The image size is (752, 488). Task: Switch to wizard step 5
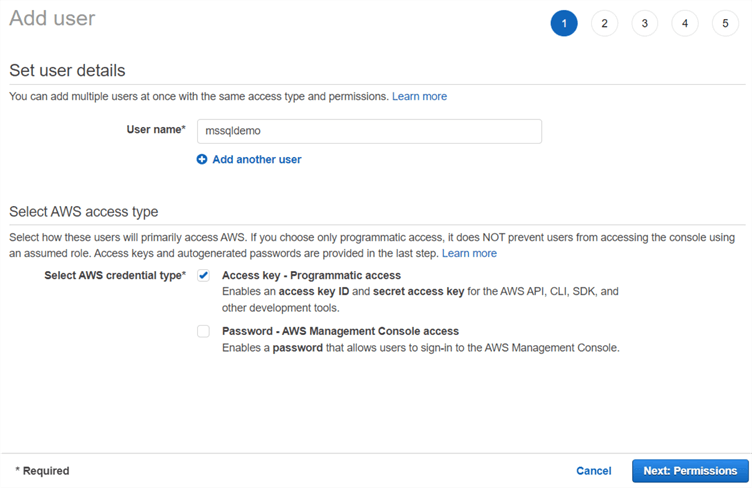coord(725,23)
